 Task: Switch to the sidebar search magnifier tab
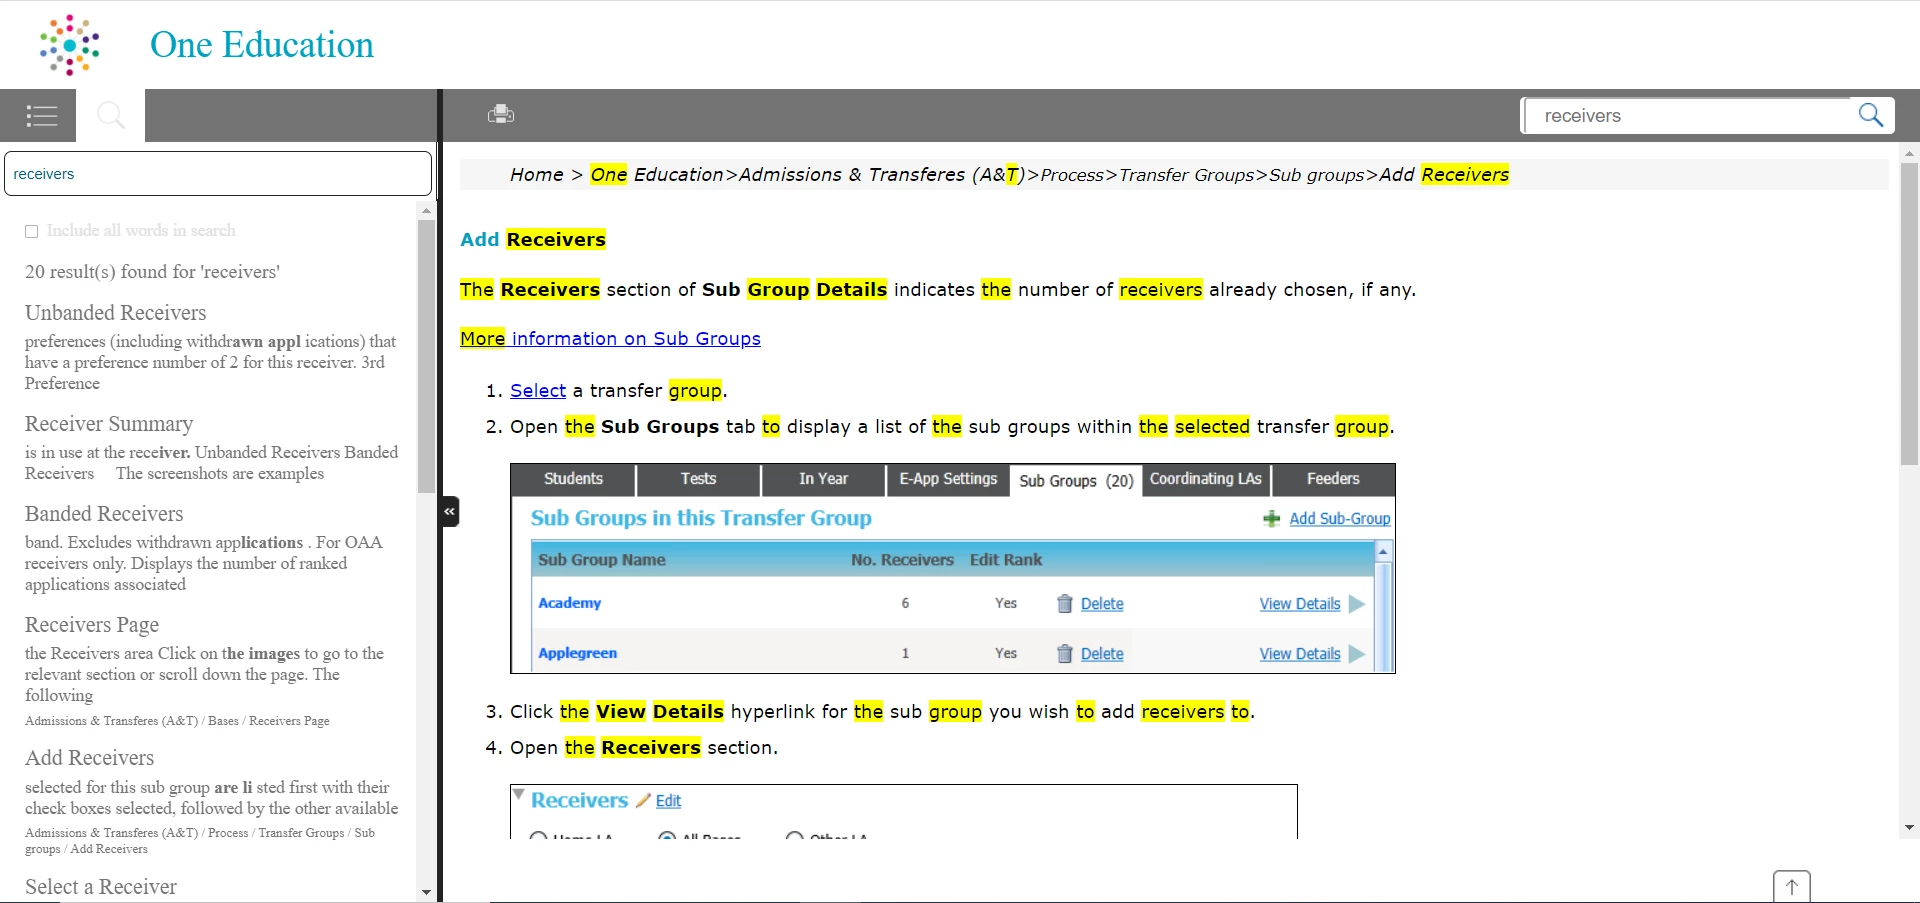coord(110,116)
